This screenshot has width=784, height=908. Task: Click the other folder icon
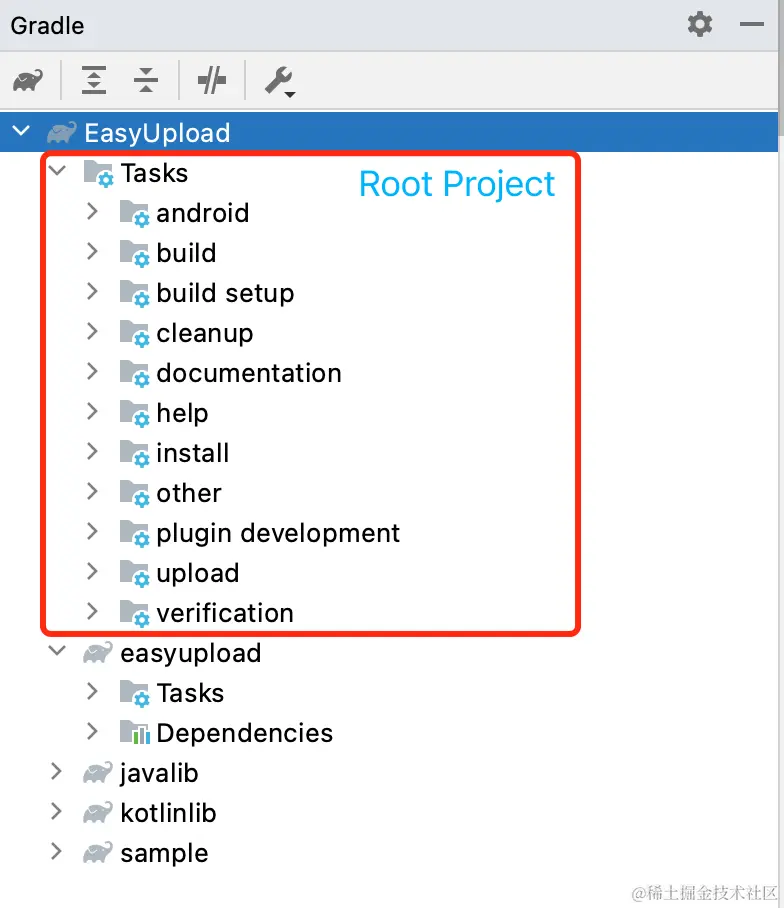coord(134,493)
